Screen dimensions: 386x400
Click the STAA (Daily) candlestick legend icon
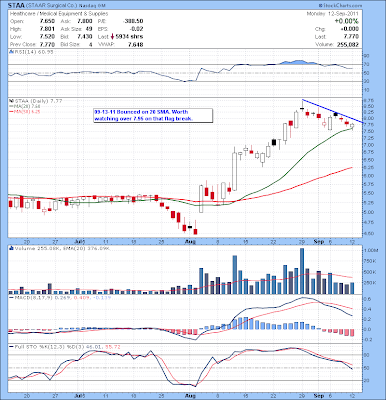tap(10, 101)
